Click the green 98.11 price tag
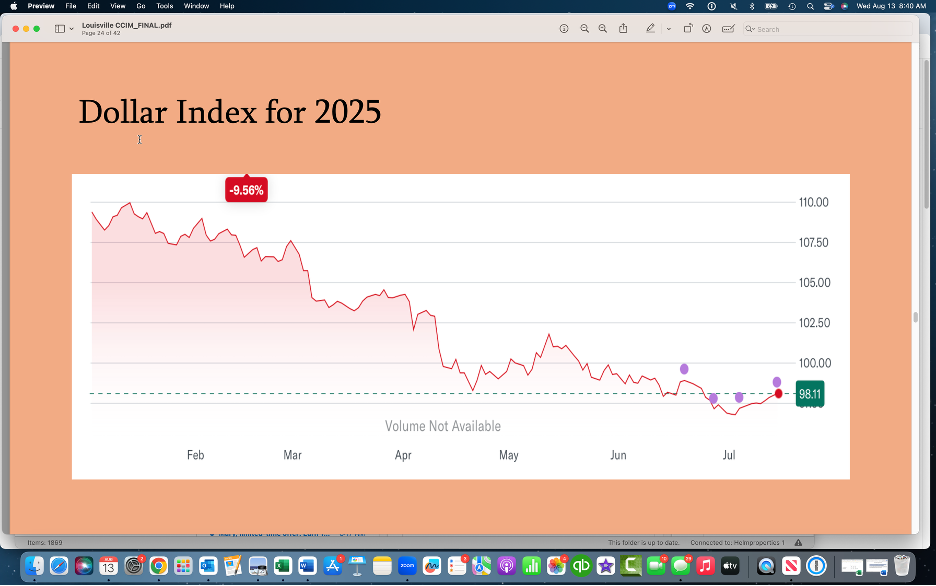 (810, 394)
